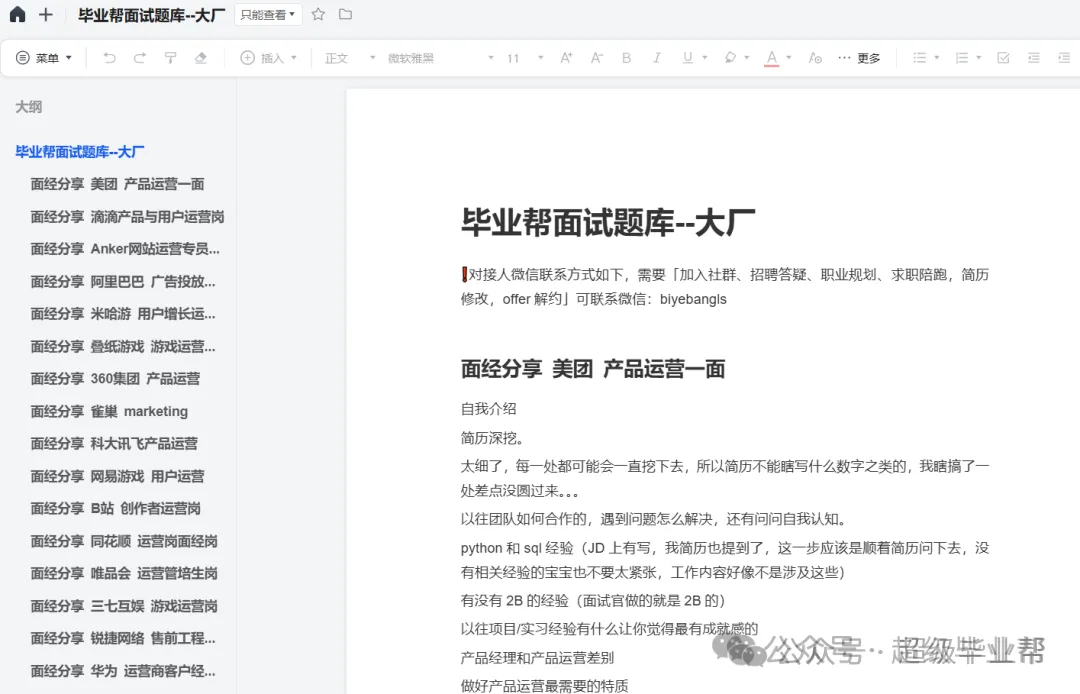Click the 更多 more options button
Viewport: 1080px width, 694px height.
(859, 58)
